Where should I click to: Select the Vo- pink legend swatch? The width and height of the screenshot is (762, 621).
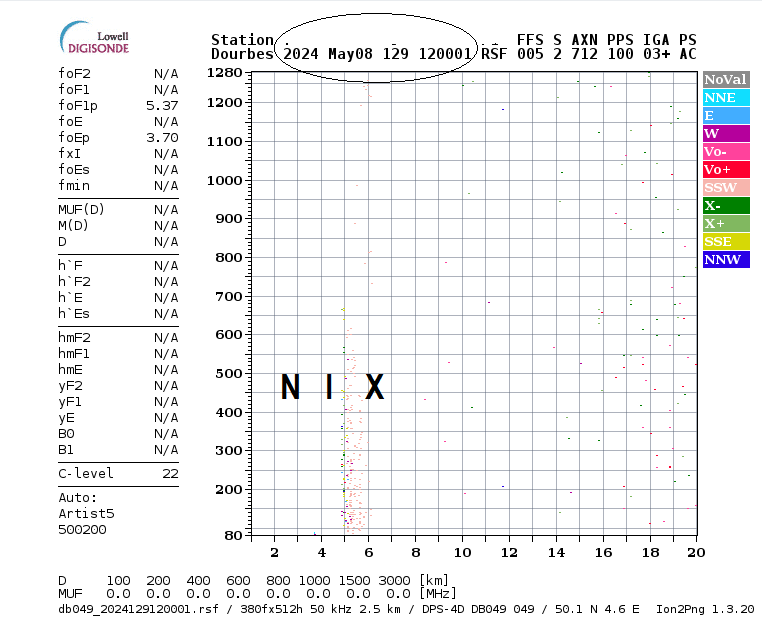[x=725, y=152]
